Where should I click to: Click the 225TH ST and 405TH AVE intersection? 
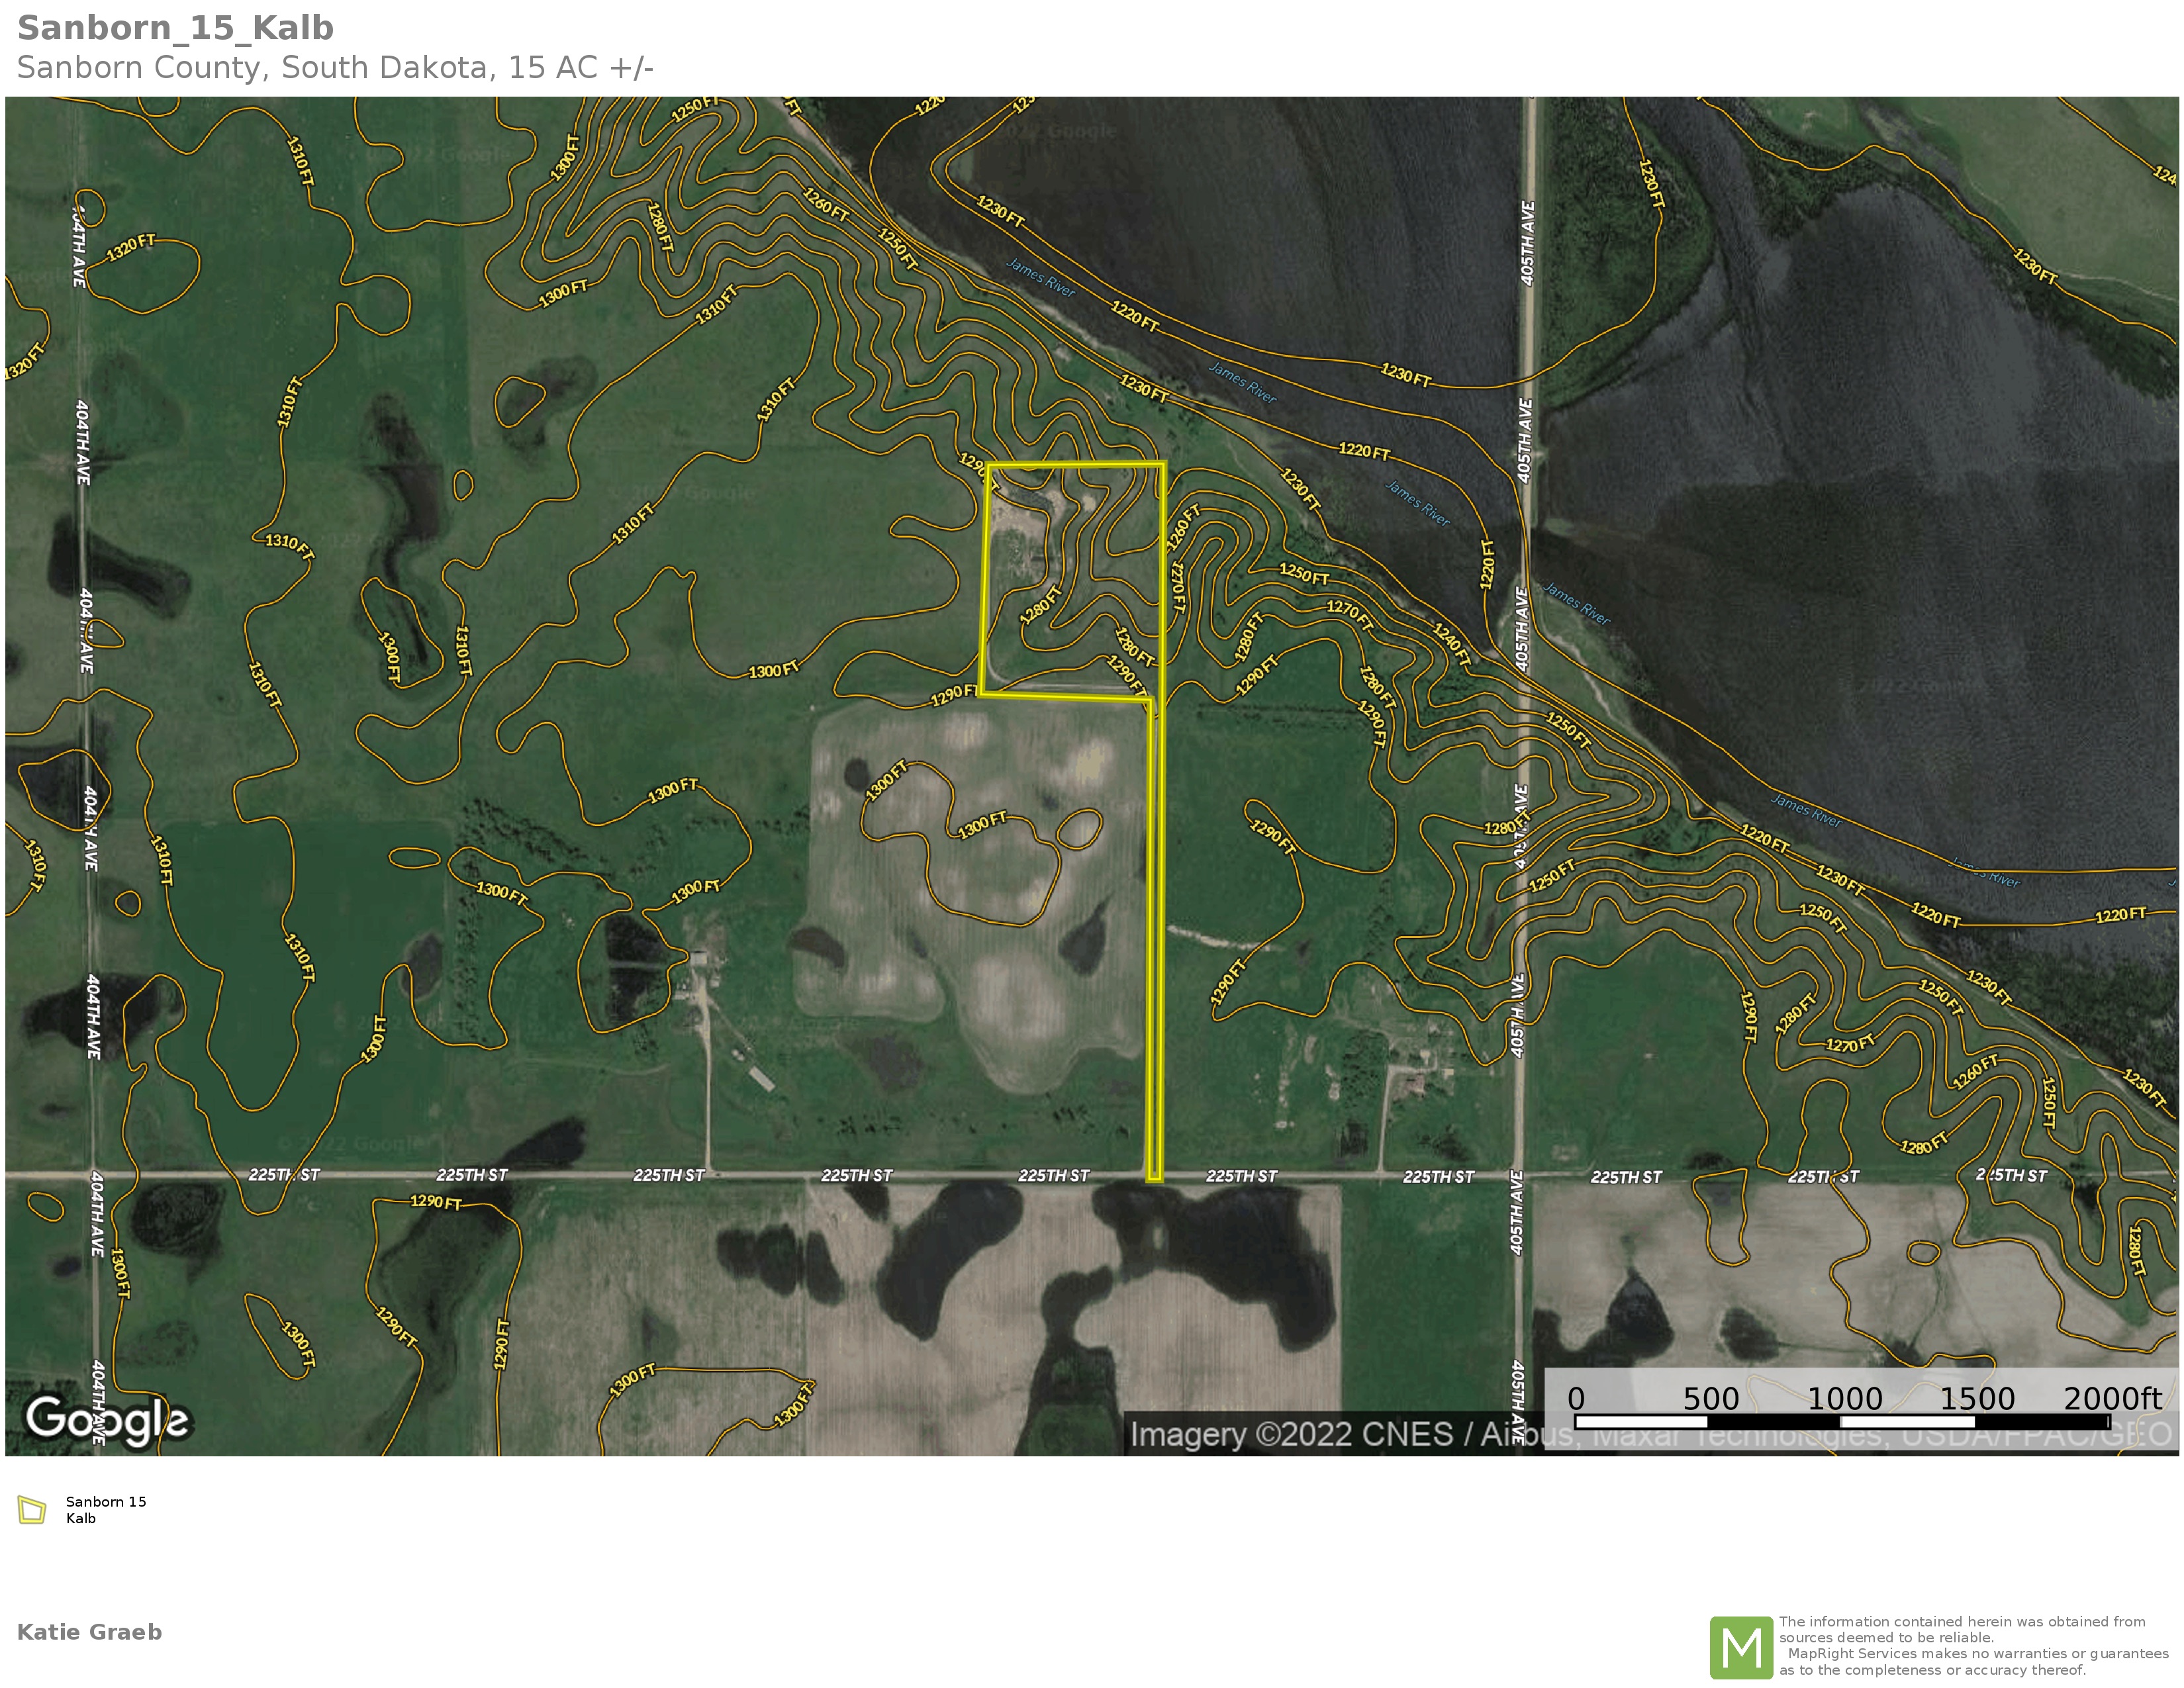tap(1518, 1176)
